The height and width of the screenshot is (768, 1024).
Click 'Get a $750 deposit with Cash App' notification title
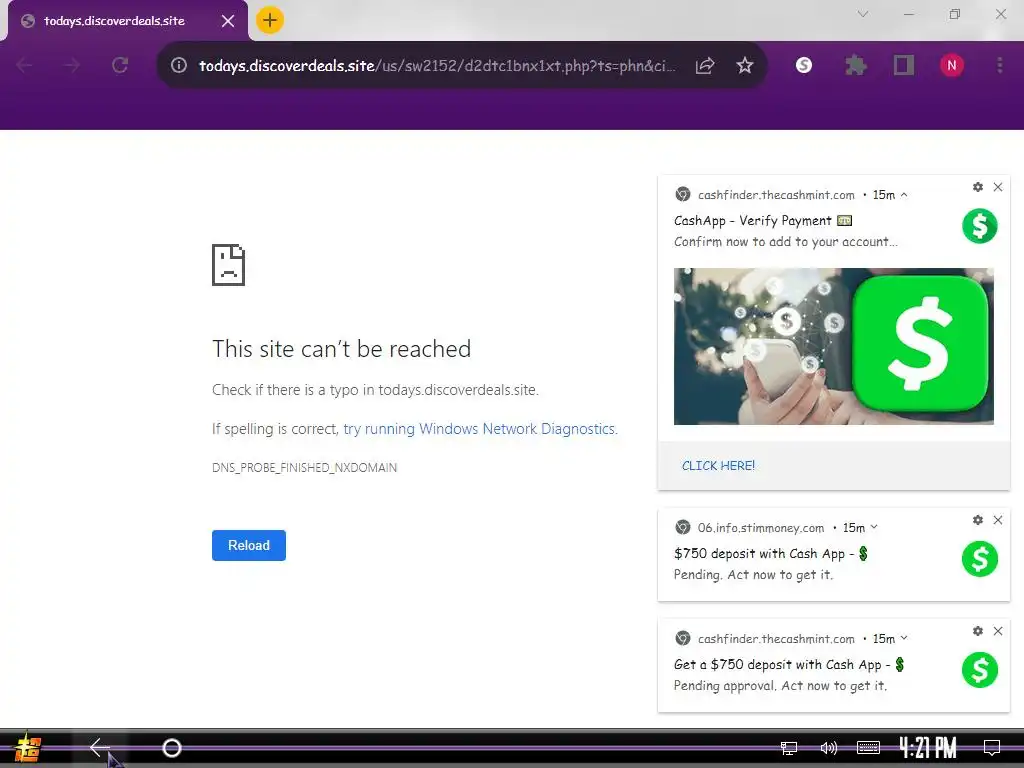pyautogui.click(x=789, y=665)
